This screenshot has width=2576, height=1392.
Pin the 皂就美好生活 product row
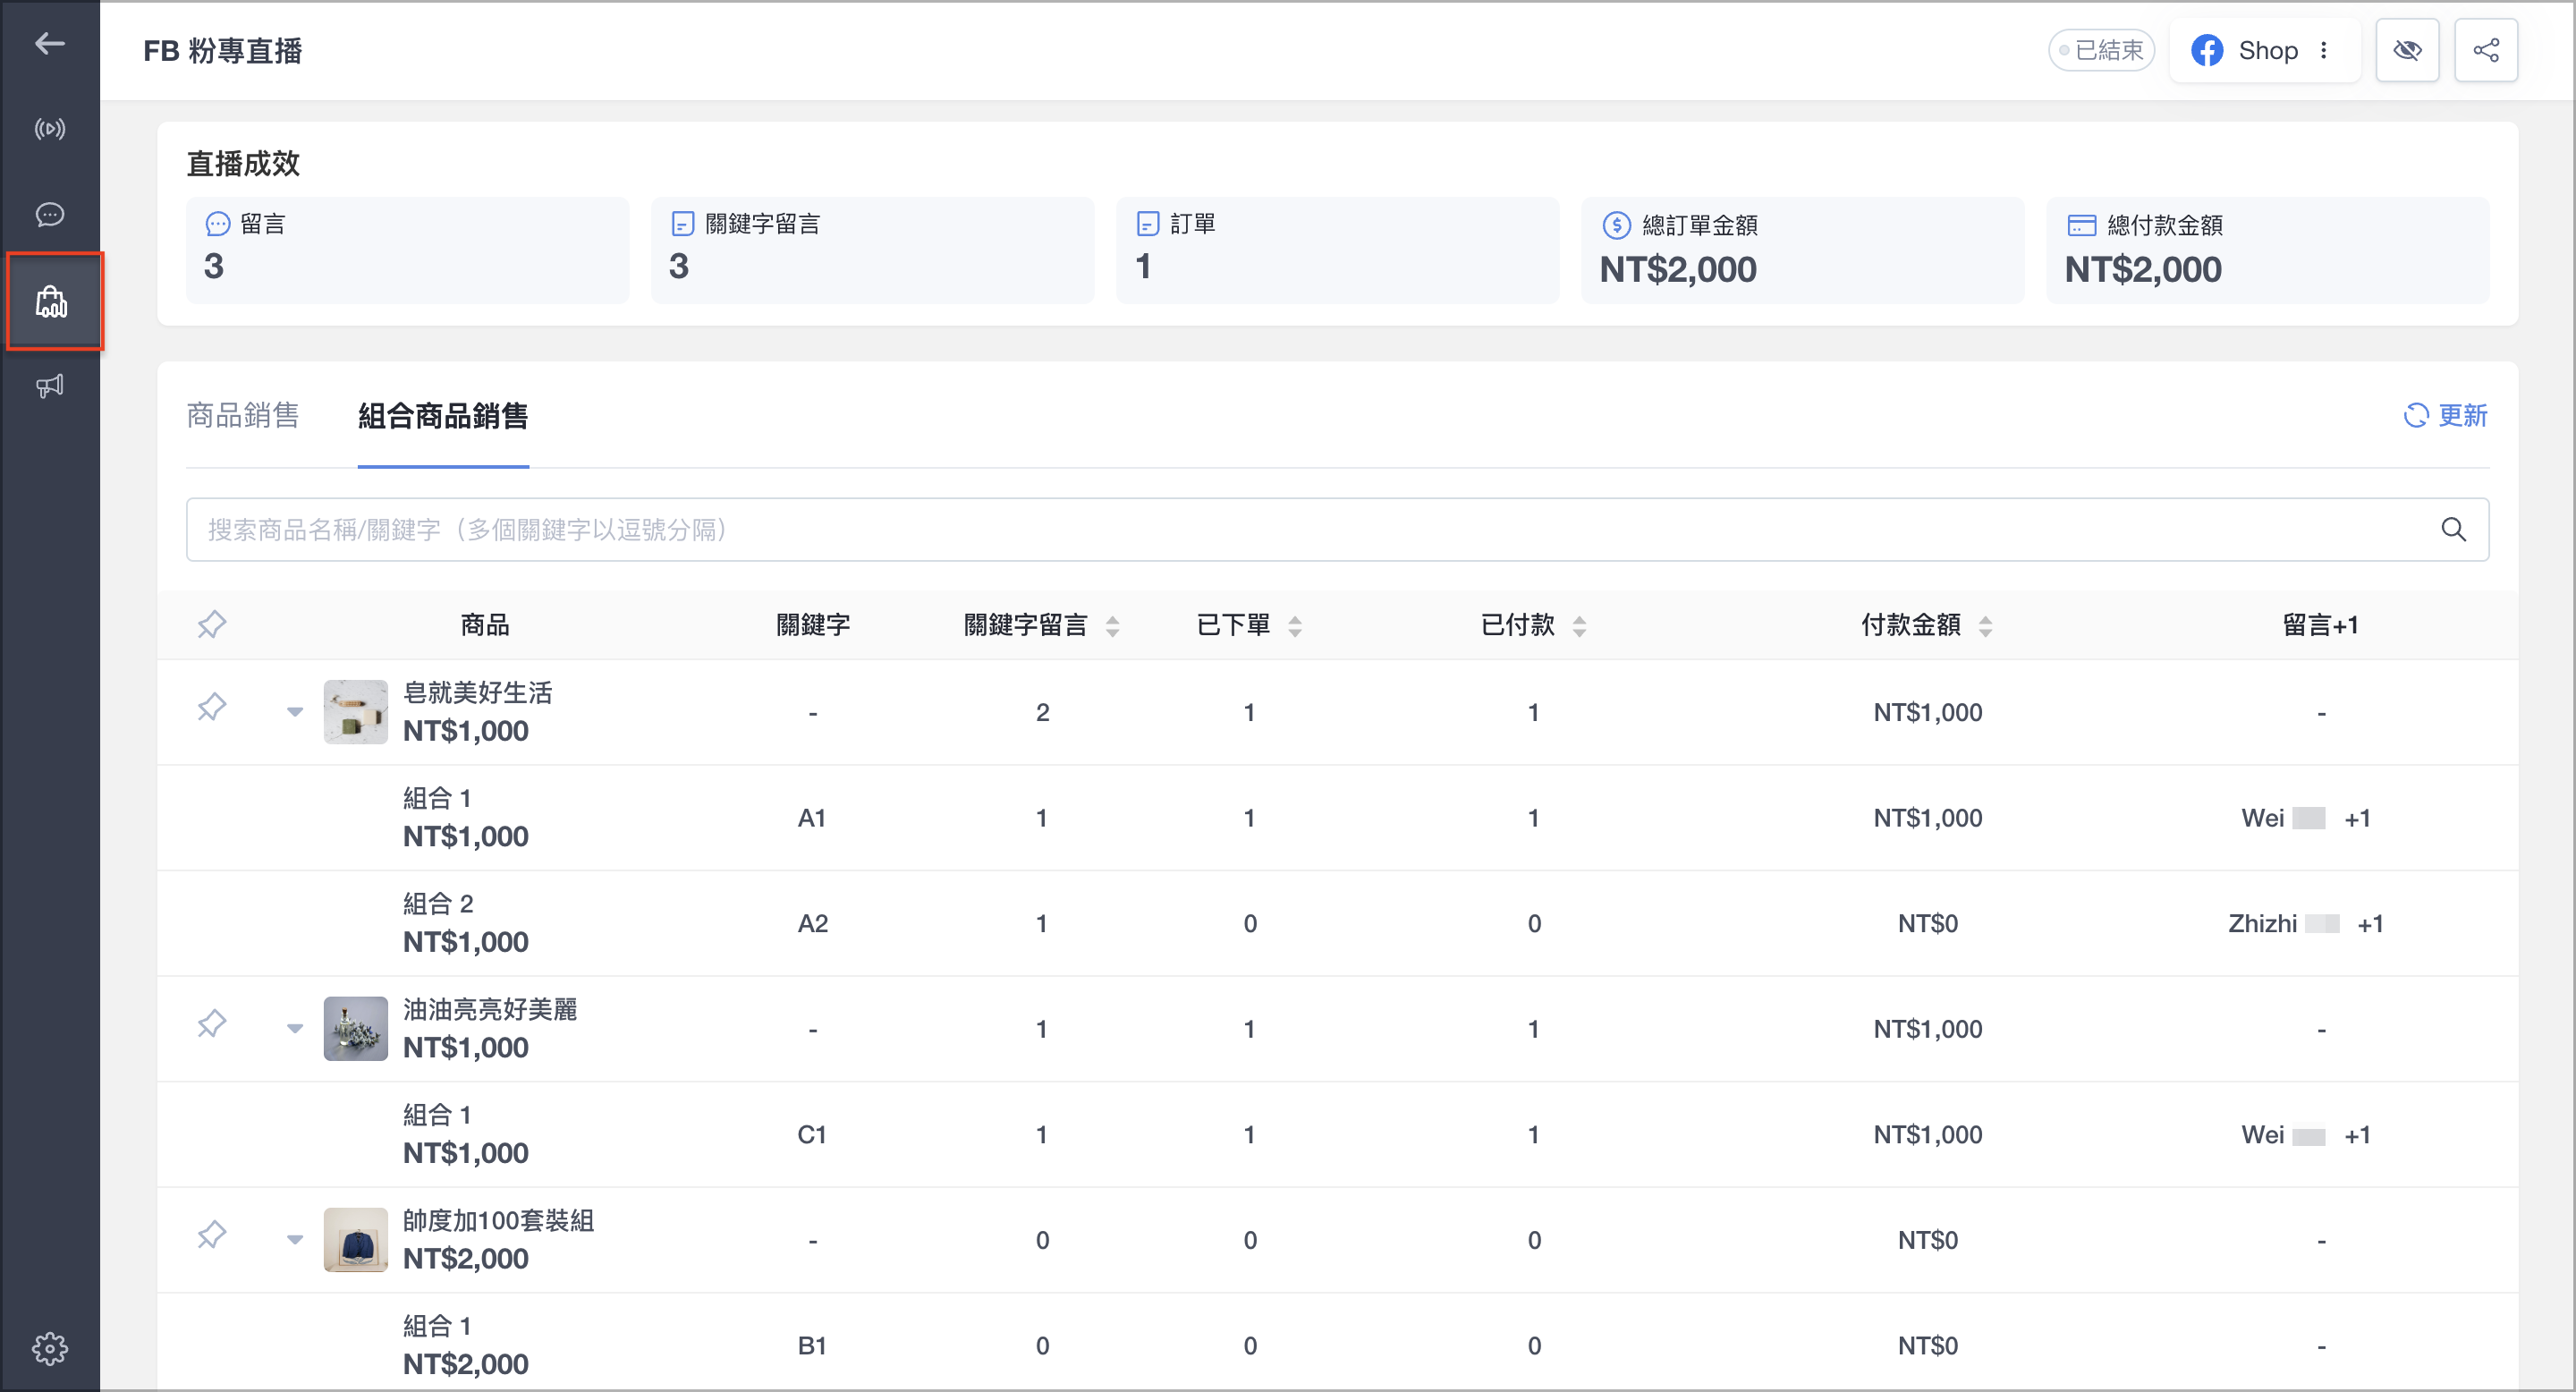[211, 708]
